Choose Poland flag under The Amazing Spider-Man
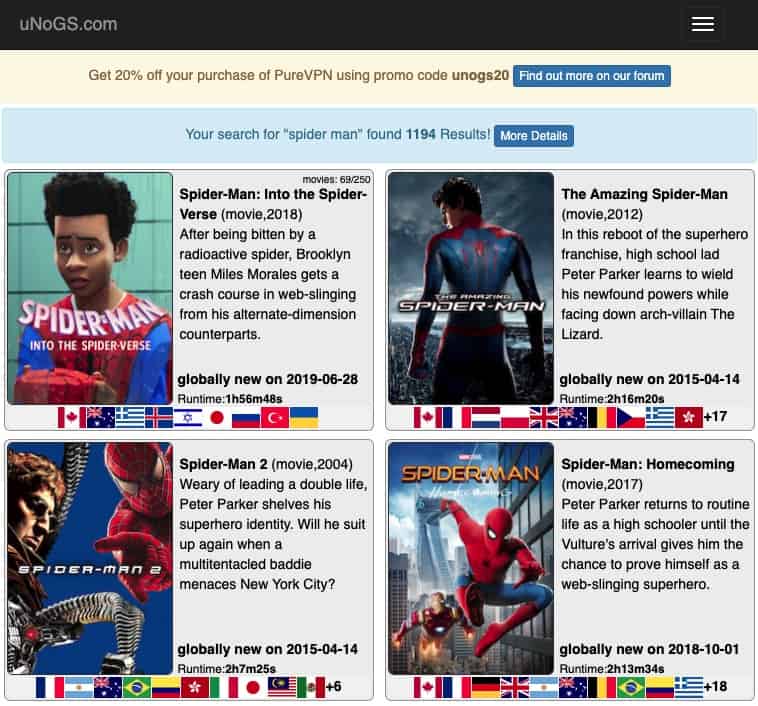Viewport: 758px width, 706px height. [x=515, y=417]
